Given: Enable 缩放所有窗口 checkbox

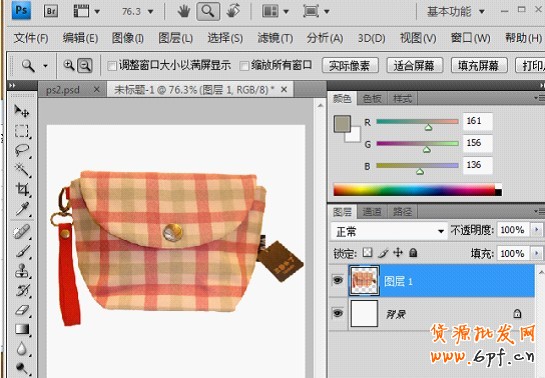Looking at the screenshot, I should point(244,66).
